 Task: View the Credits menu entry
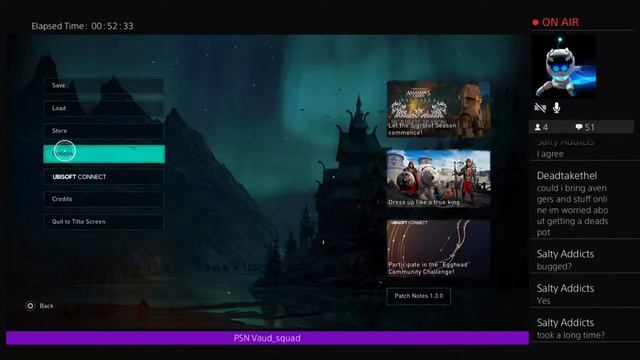[x=104, y=199]
